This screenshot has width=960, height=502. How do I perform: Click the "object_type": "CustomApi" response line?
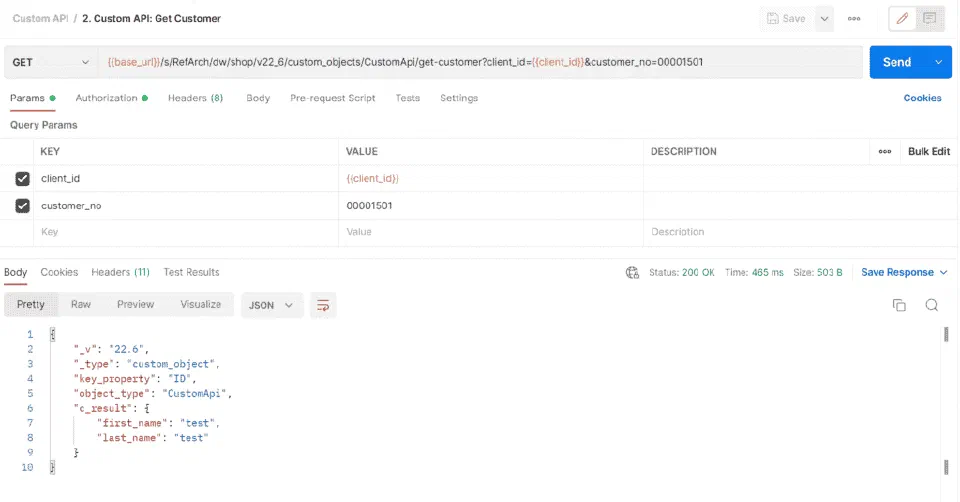click(x=153, y=394)
